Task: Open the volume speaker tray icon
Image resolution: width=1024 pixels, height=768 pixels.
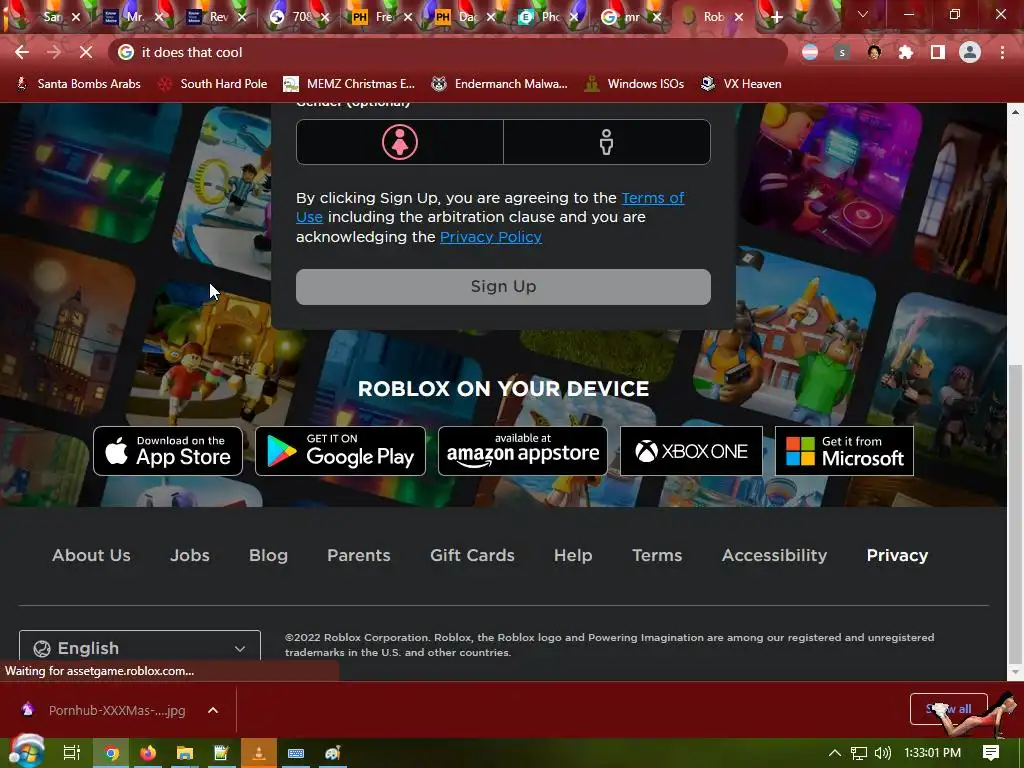Action: 882,753
